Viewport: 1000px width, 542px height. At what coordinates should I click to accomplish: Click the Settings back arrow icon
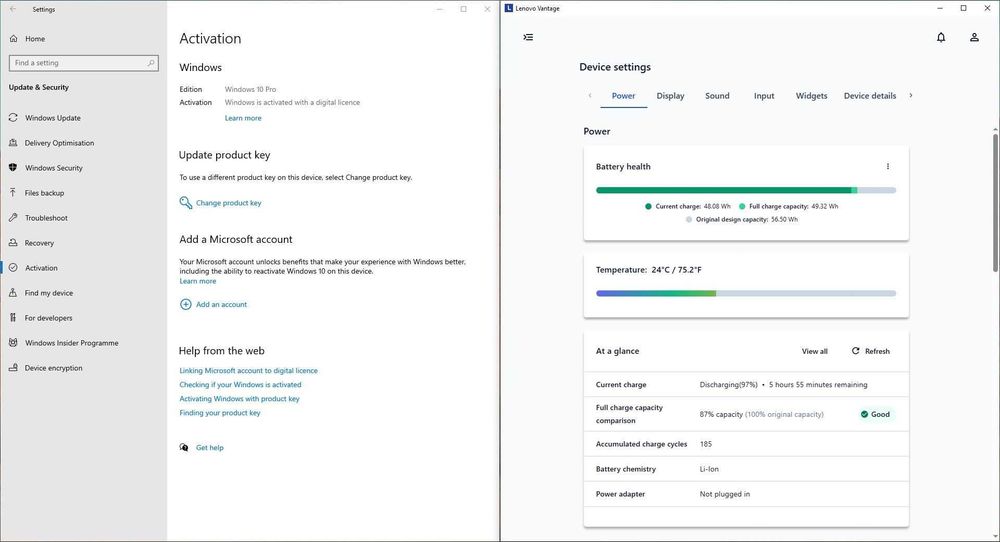(13, 9)
